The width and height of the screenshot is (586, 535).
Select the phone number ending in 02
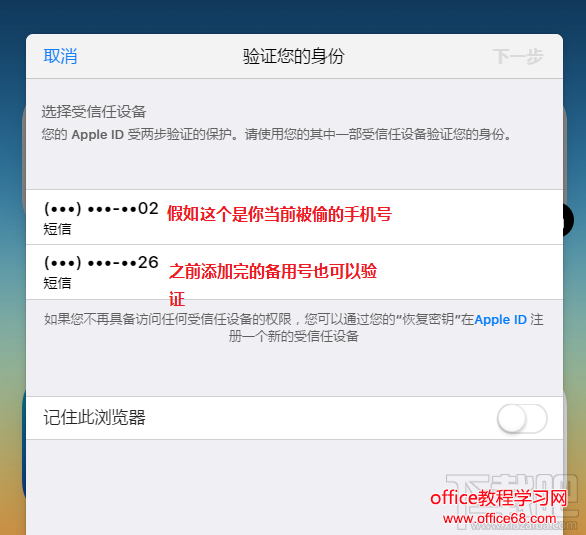[294, 217]
